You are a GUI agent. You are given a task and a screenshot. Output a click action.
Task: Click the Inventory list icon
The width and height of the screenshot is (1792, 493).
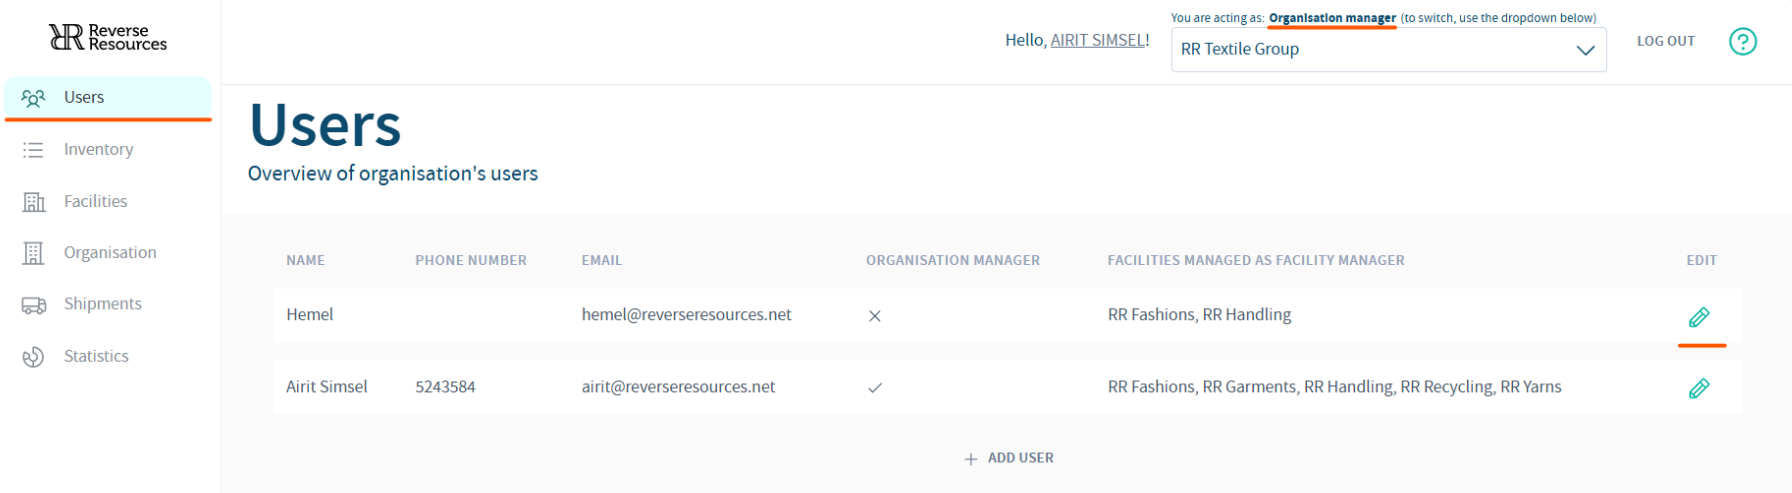(x=34, y=150)
